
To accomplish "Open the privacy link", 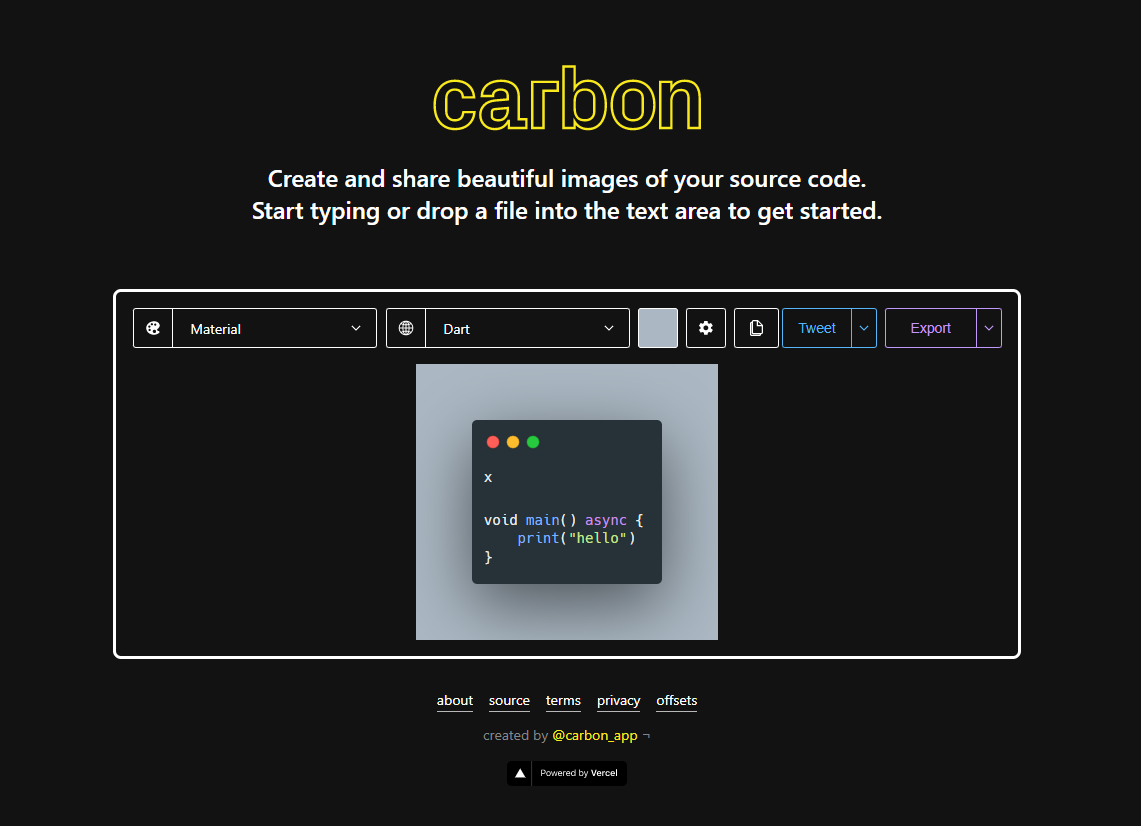I will [619, 701].
